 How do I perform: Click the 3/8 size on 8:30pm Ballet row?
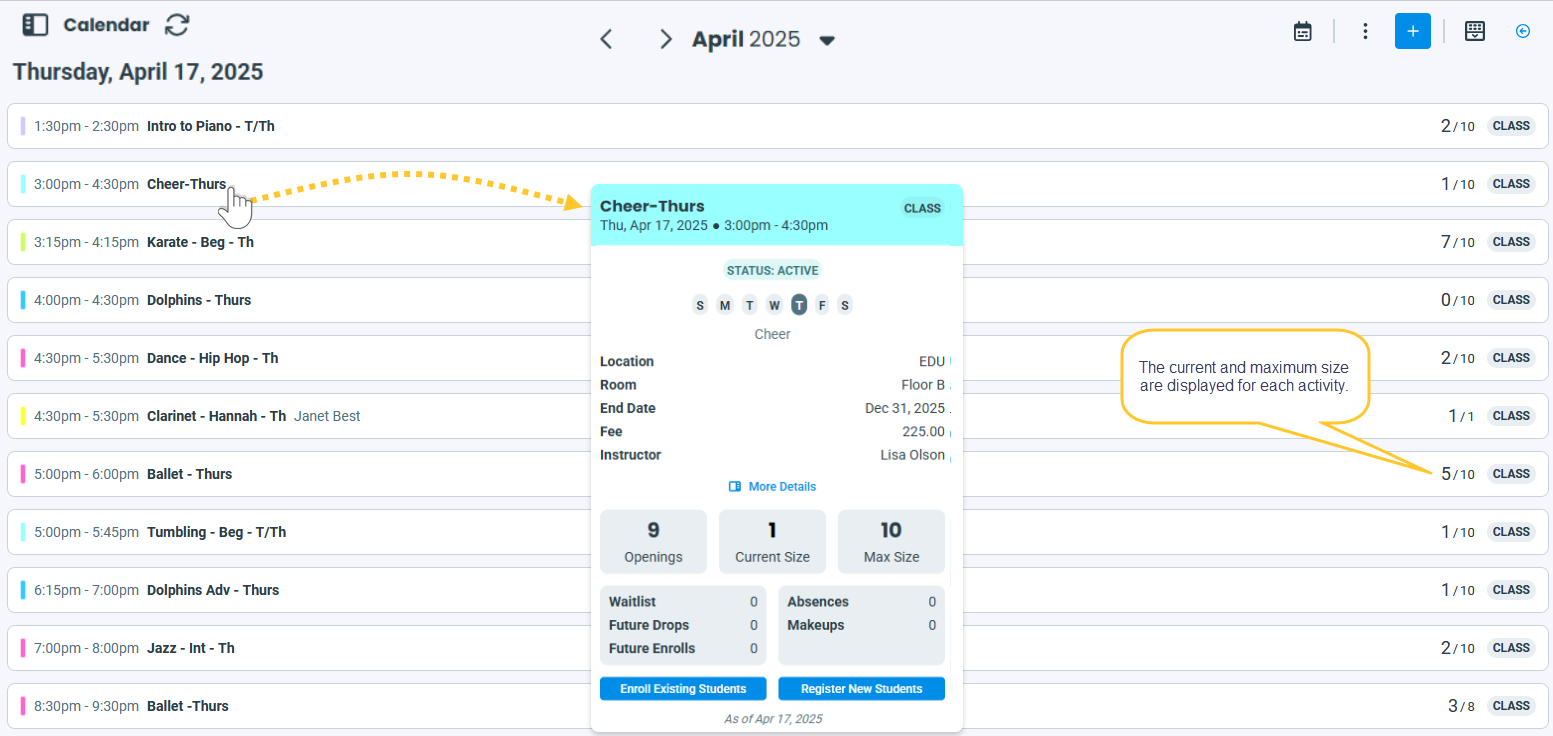[x=1461, y=706]
